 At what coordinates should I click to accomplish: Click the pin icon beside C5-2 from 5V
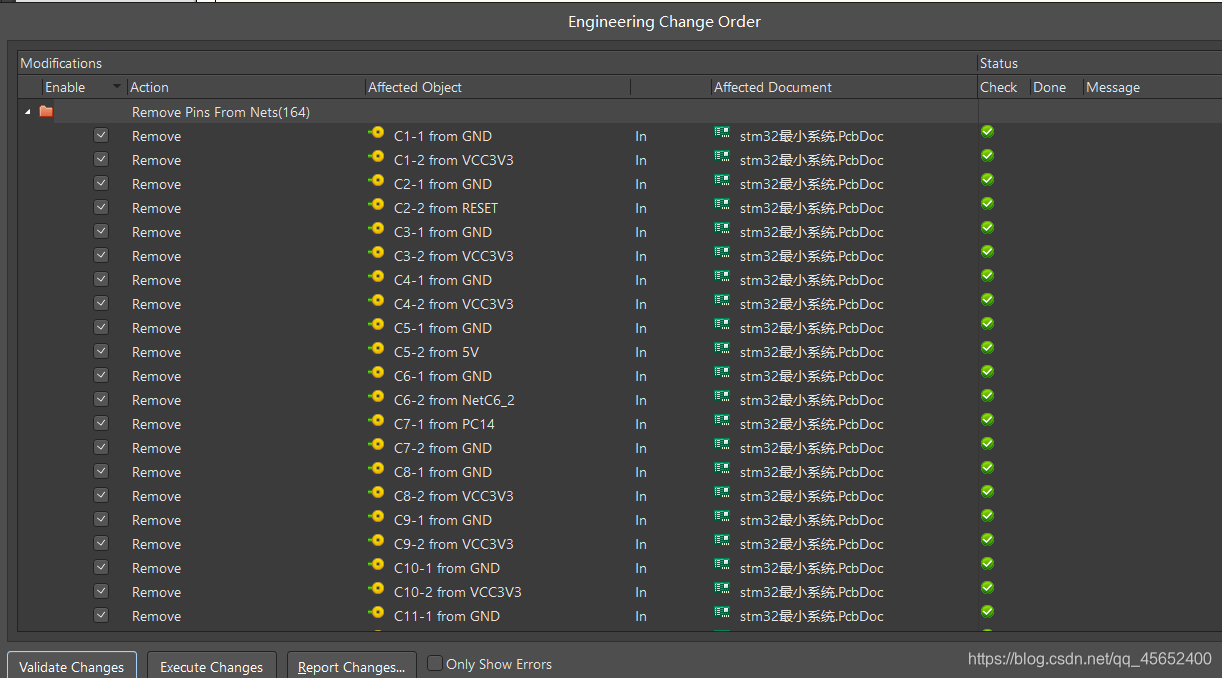(376, 351)
